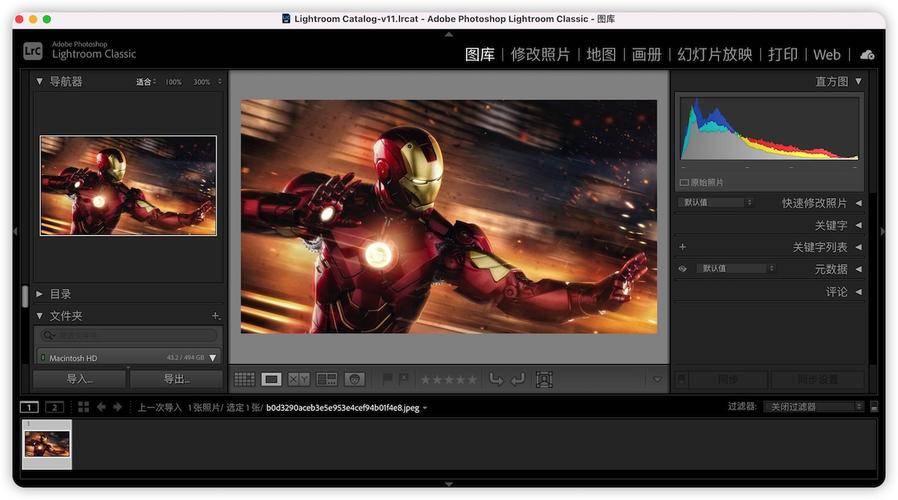Set navigator zoom to 100%
Viewport: 898px width, 500px height.
pyautogui.click(x=173, y=82)
